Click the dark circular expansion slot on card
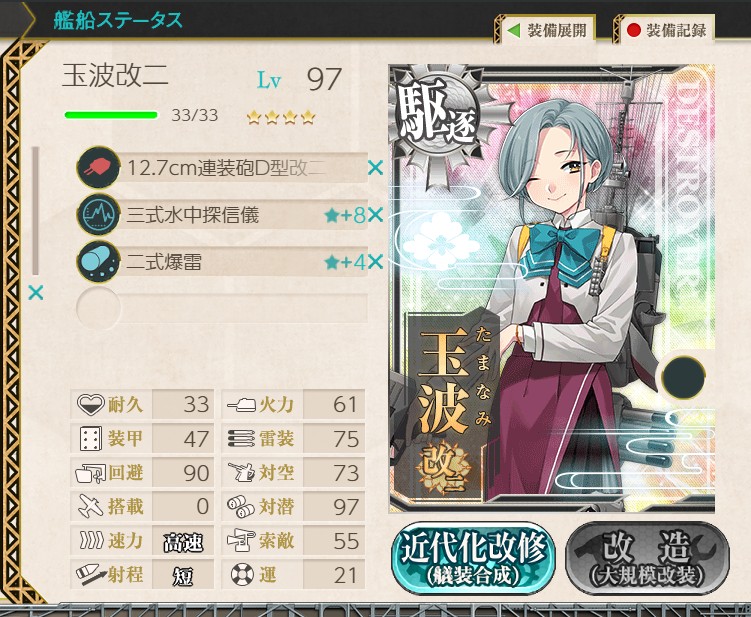The height and width of the screenshot is (617, 751). pos(683,377)
